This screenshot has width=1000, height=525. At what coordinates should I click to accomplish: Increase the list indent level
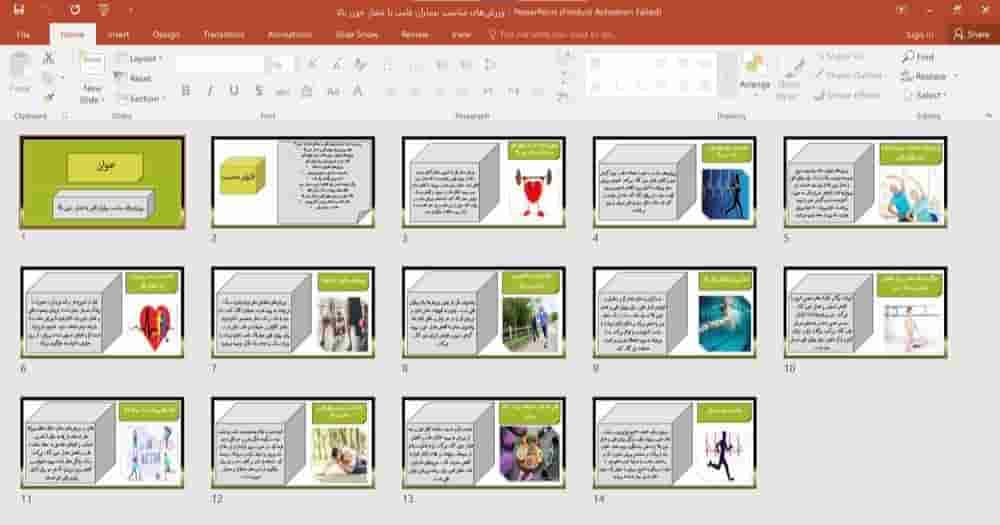(466, 65)
